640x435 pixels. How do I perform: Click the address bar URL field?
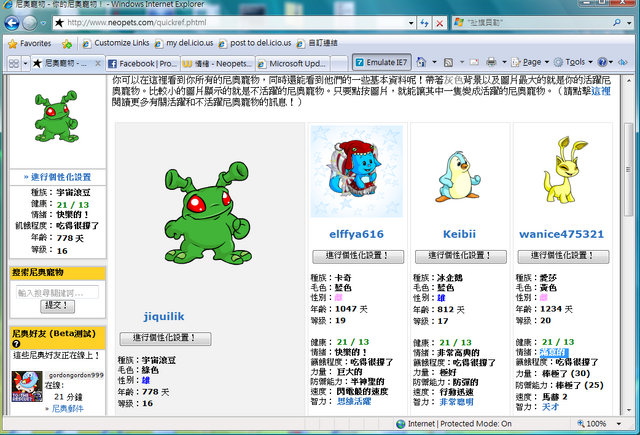tap(231, 23)
